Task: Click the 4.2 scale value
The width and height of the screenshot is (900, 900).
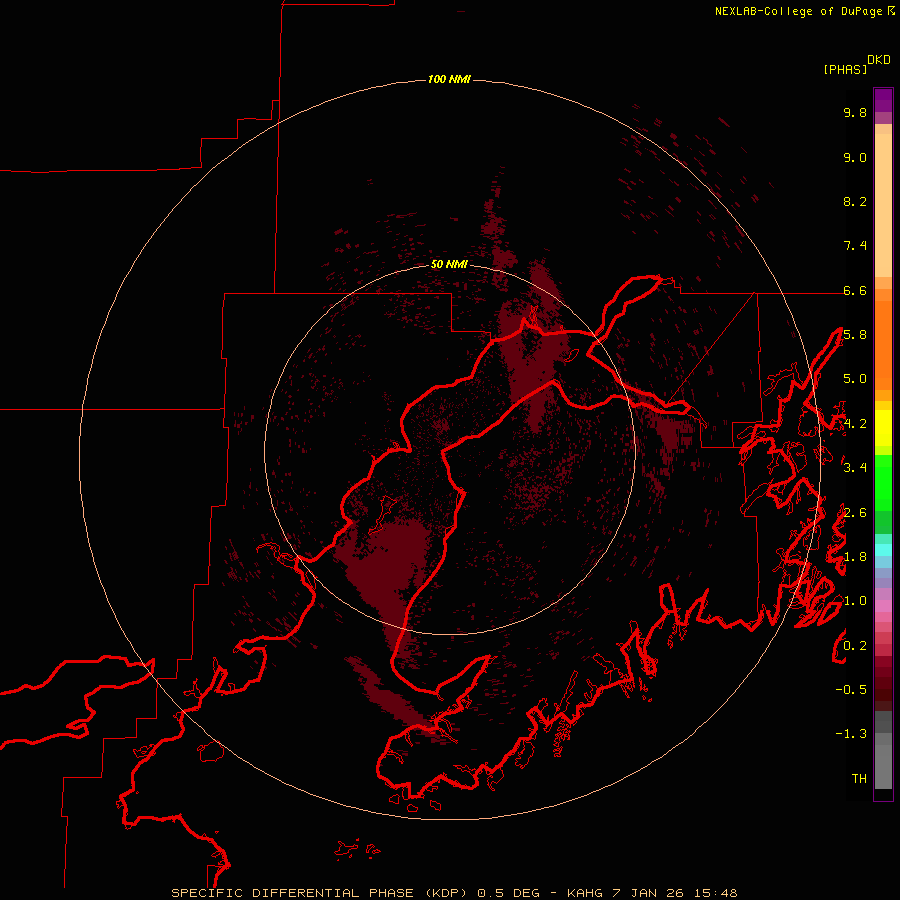Action: click(x=855, y=424)
